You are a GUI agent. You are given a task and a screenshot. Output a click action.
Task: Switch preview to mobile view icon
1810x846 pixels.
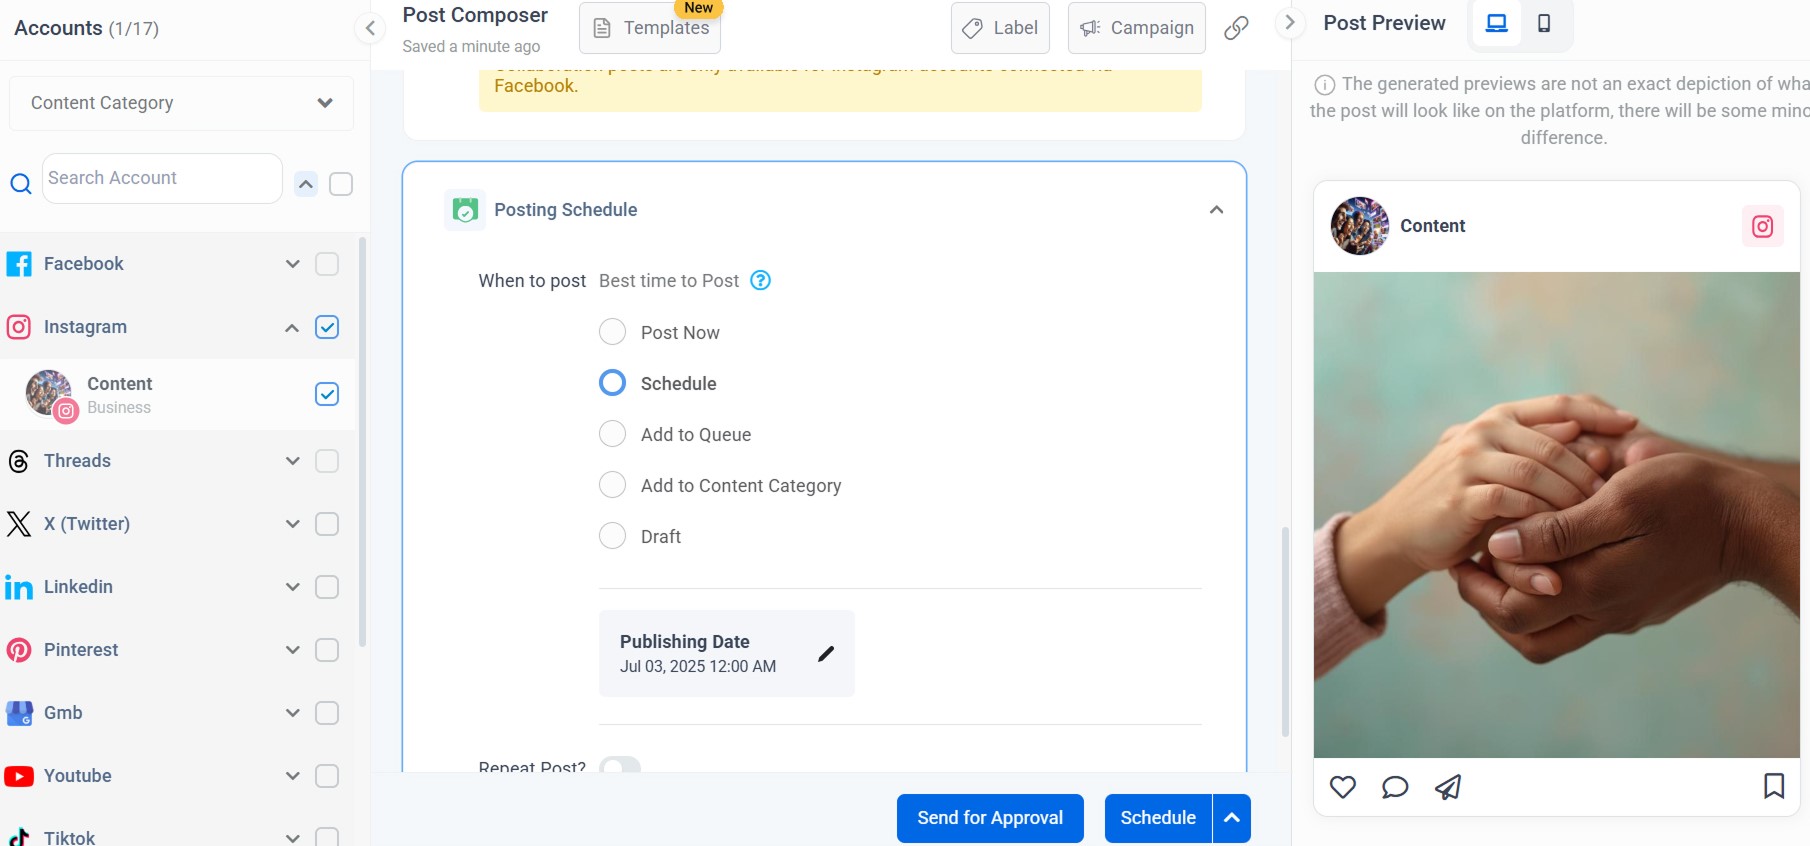[1544, 23]
